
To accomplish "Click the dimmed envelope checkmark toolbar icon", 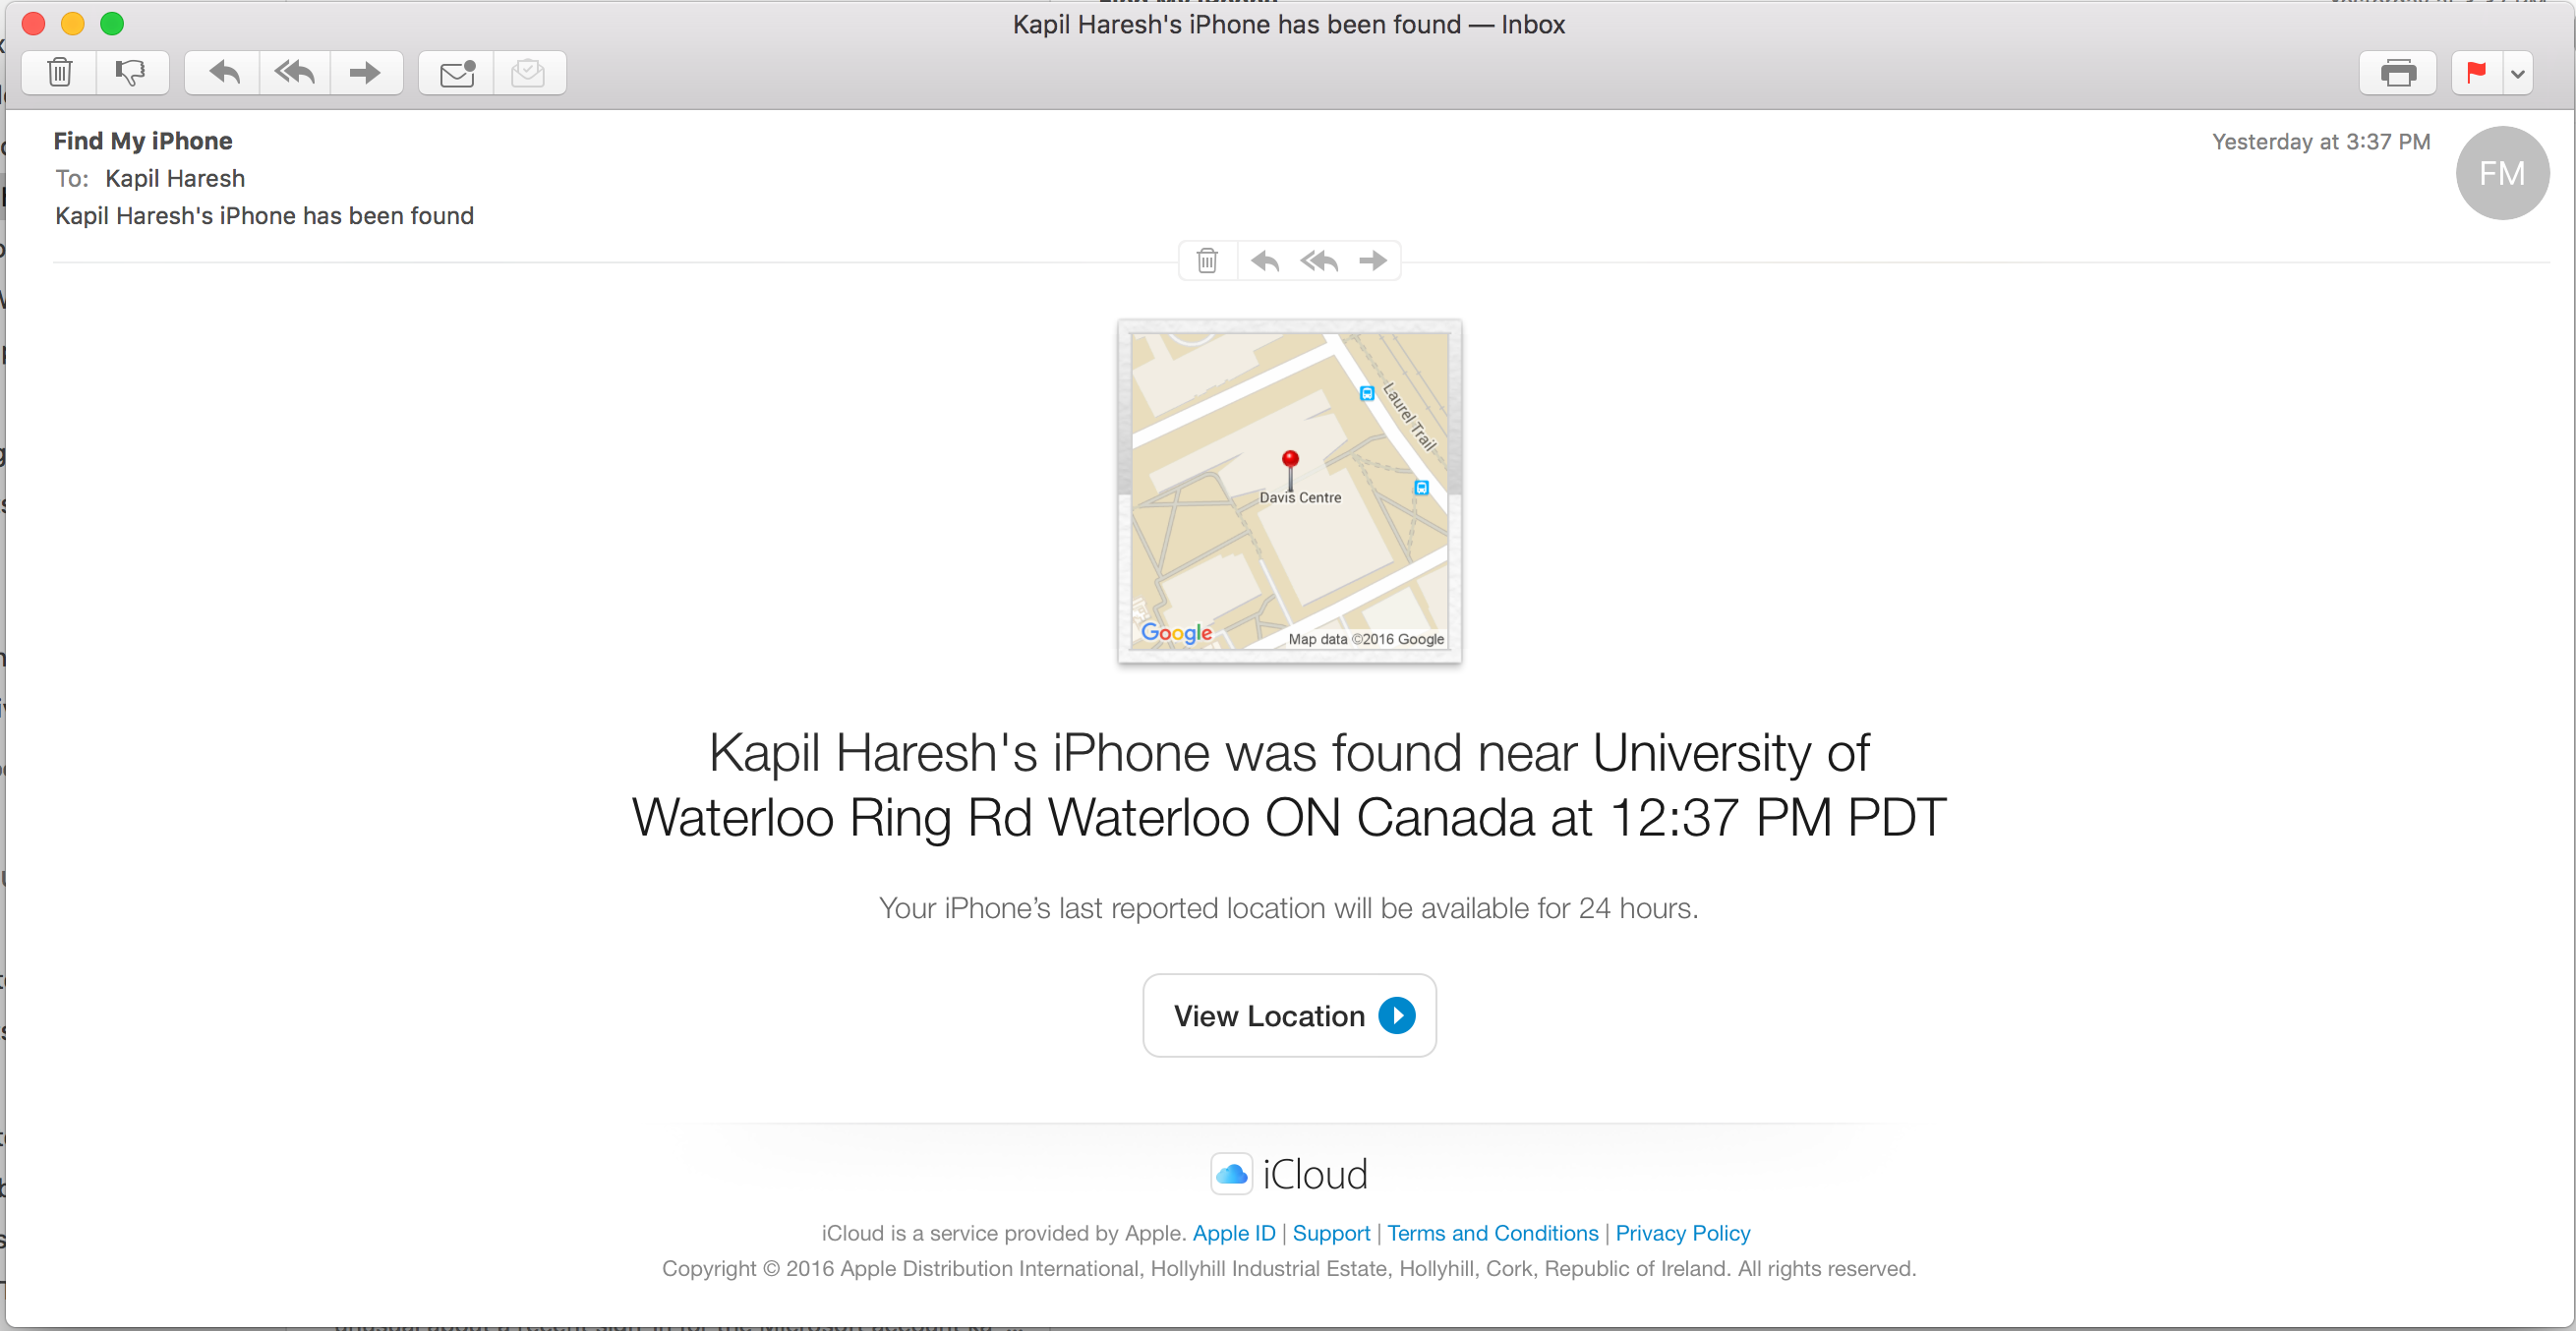I will click(x=529, y=73).
